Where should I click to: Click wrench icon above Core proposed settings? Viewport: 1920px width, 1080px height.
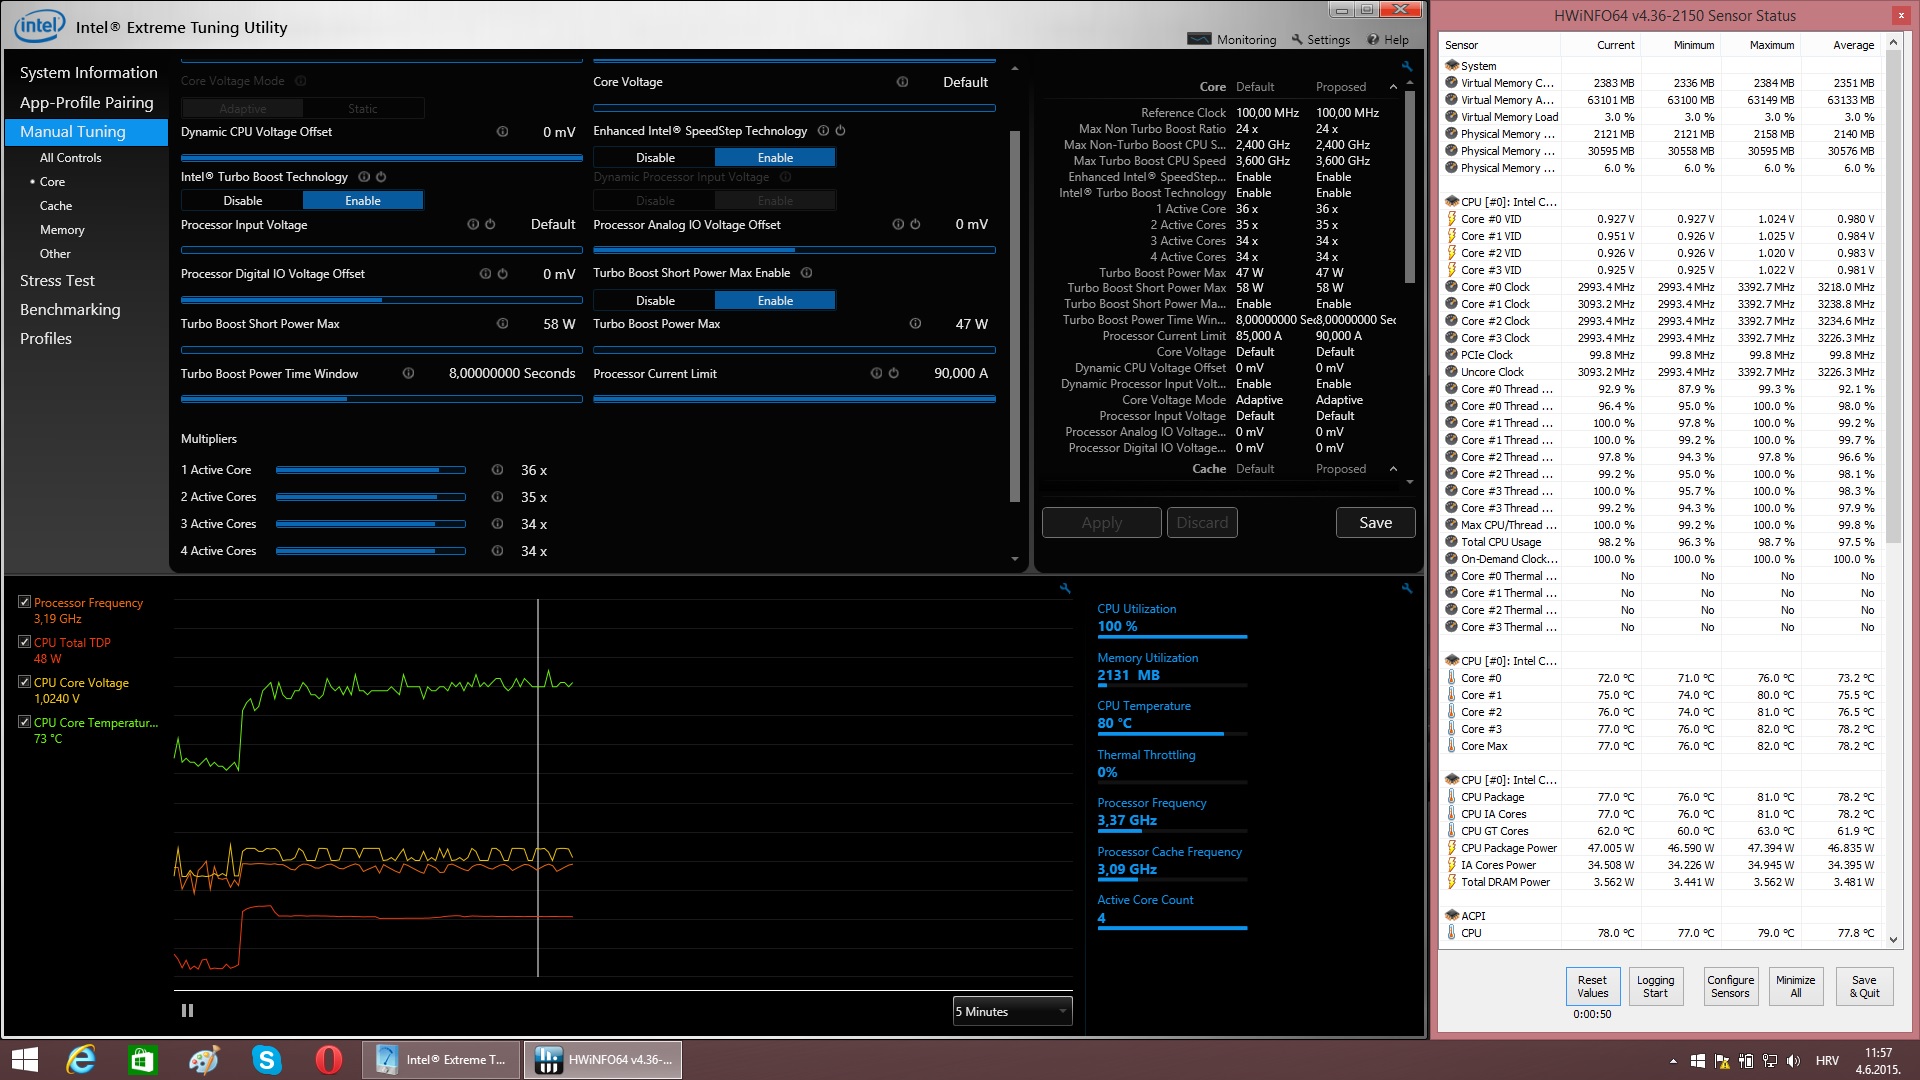1407,66
